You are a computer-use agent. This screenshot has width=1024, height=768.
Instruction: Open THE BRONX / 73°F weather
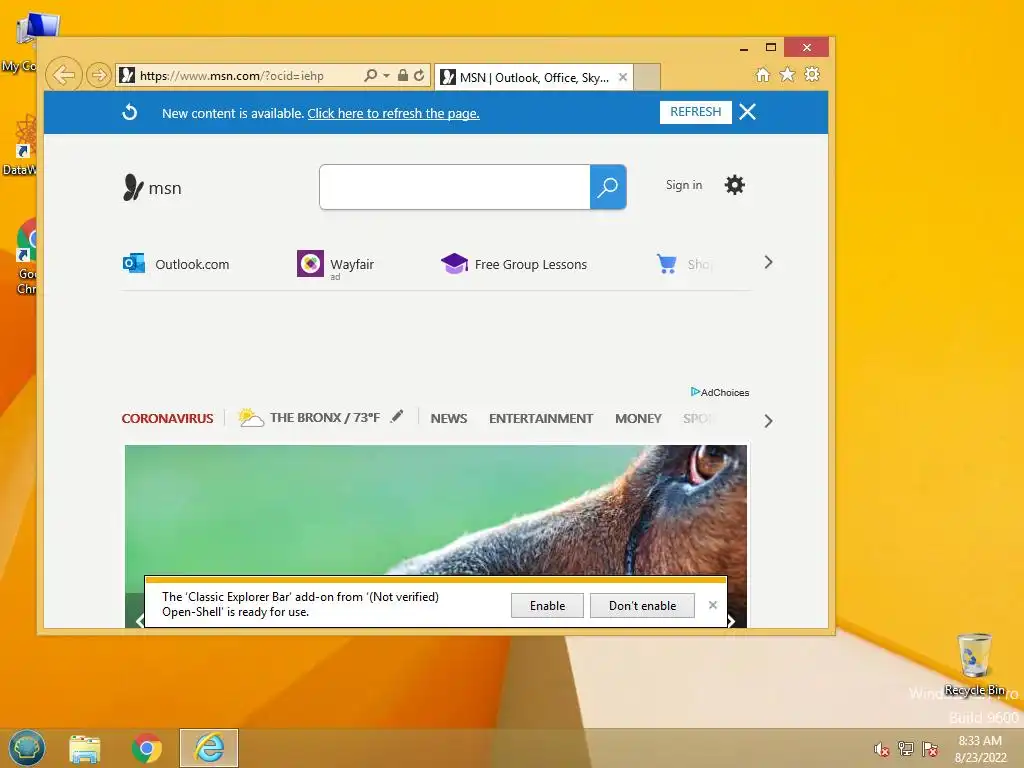click(x=309, y=417)
